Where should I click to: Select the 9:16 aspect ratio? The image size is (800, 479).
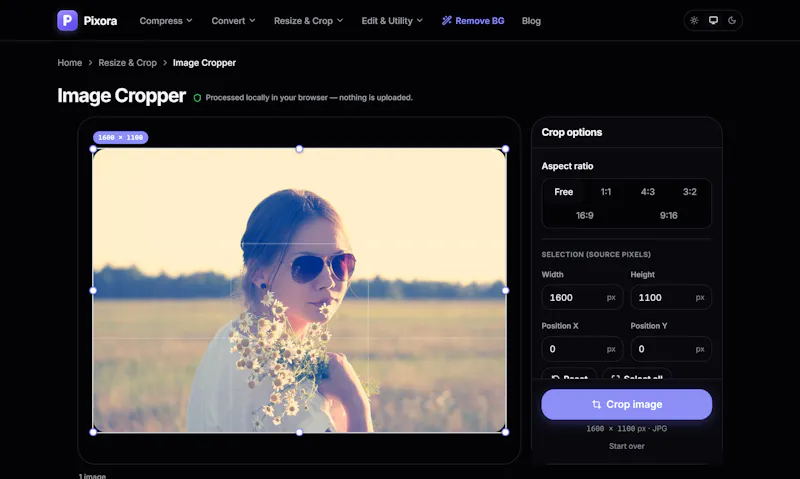click(668, 215)
